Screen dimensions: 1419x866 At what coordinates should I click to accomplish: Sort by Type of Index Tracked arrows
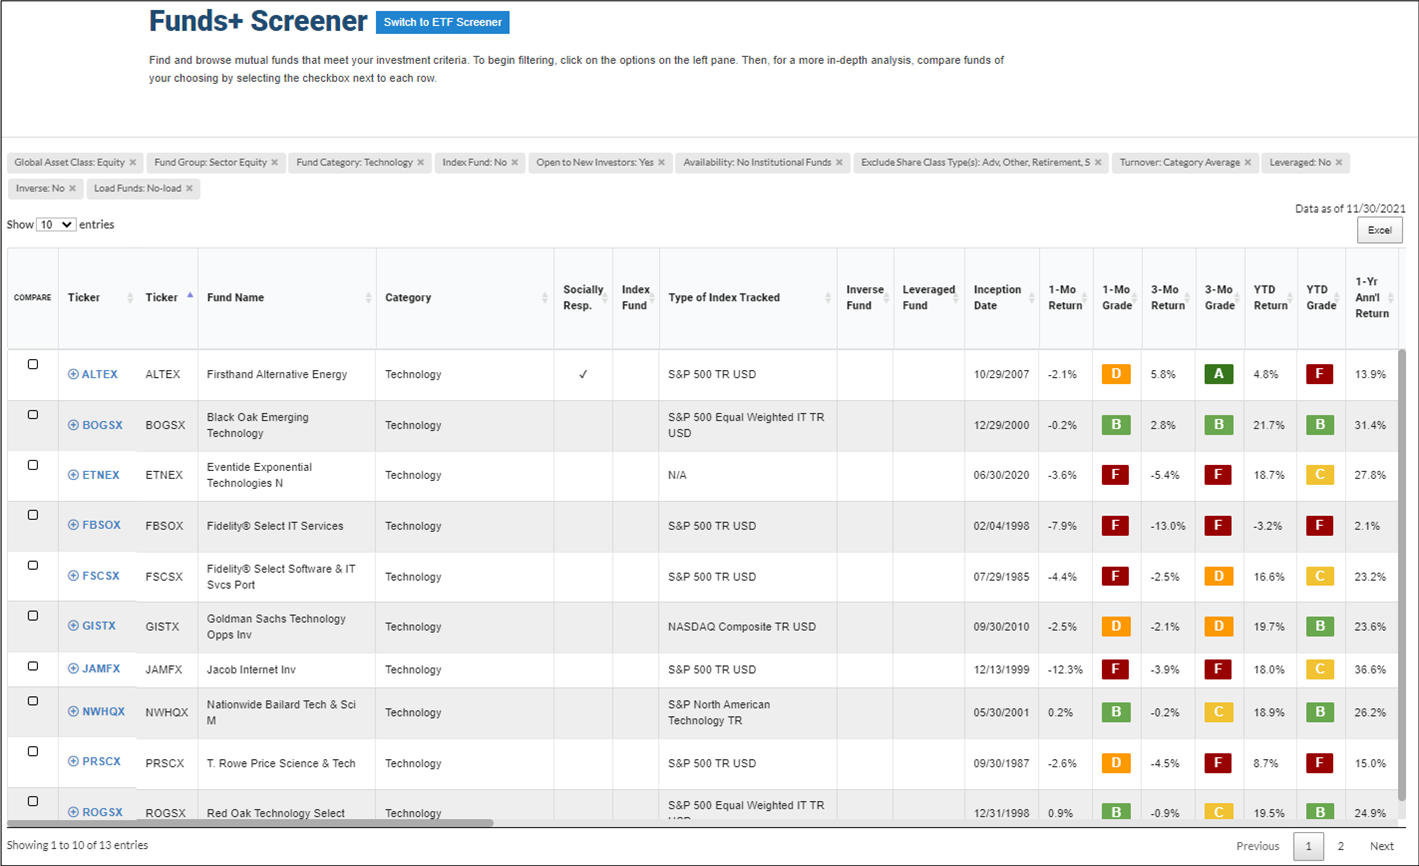[x=828, y=298]
